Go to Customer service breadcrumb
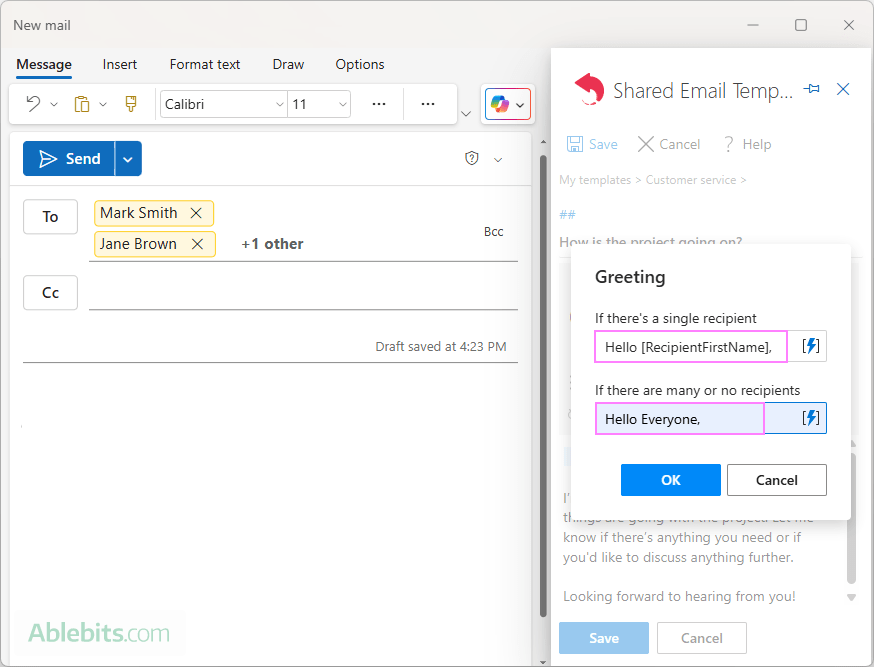This screenshot has height=667, width=874. 691,180
